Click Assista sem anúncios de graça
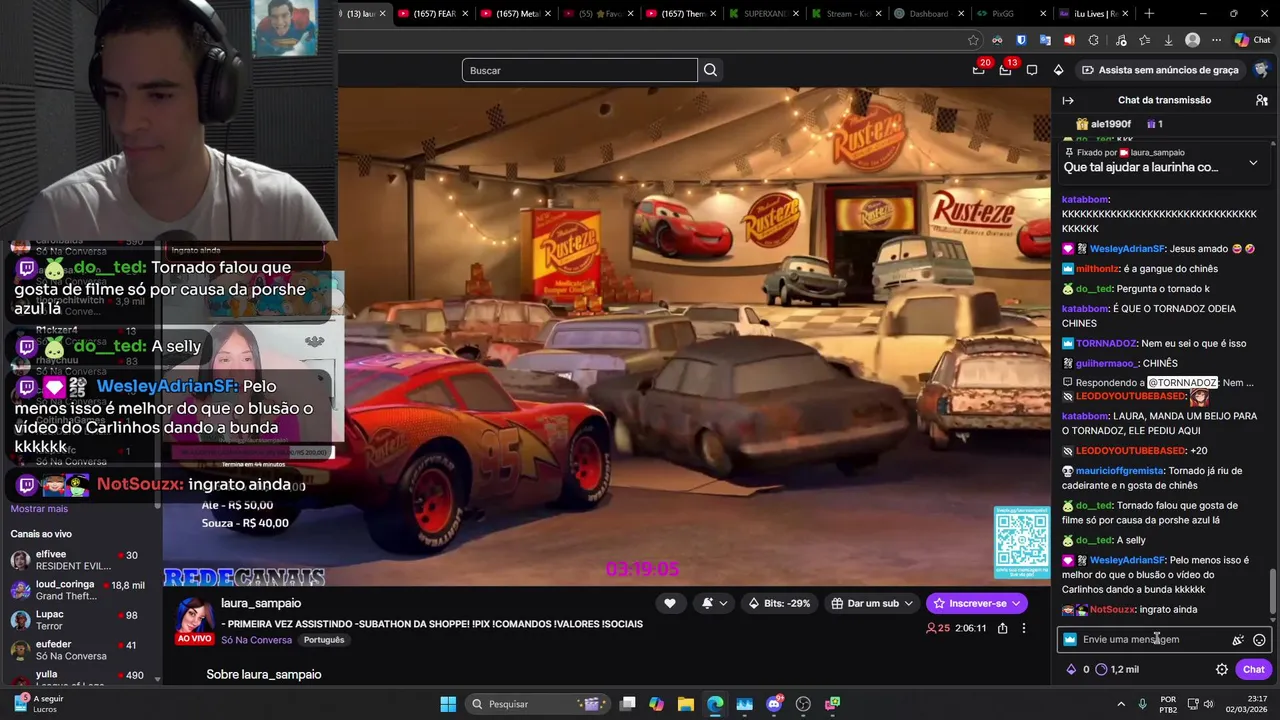 tap(1160, 70)
